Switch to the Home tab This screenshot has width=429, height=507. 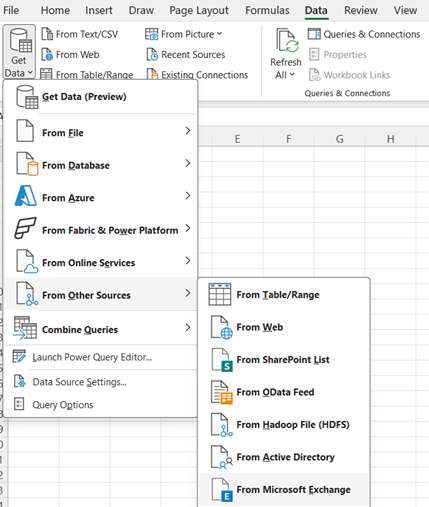[55, 10]
